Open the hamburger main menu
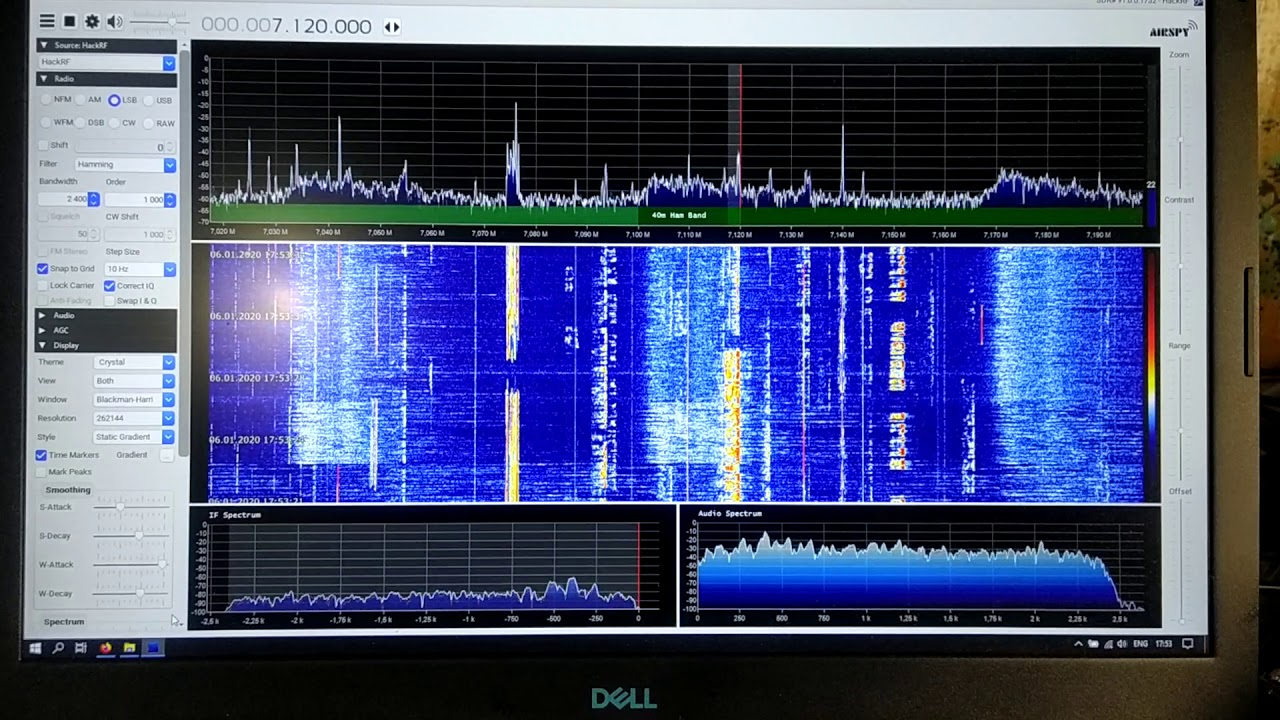Screen dimensions: 1280x720 tap(47, 21)
